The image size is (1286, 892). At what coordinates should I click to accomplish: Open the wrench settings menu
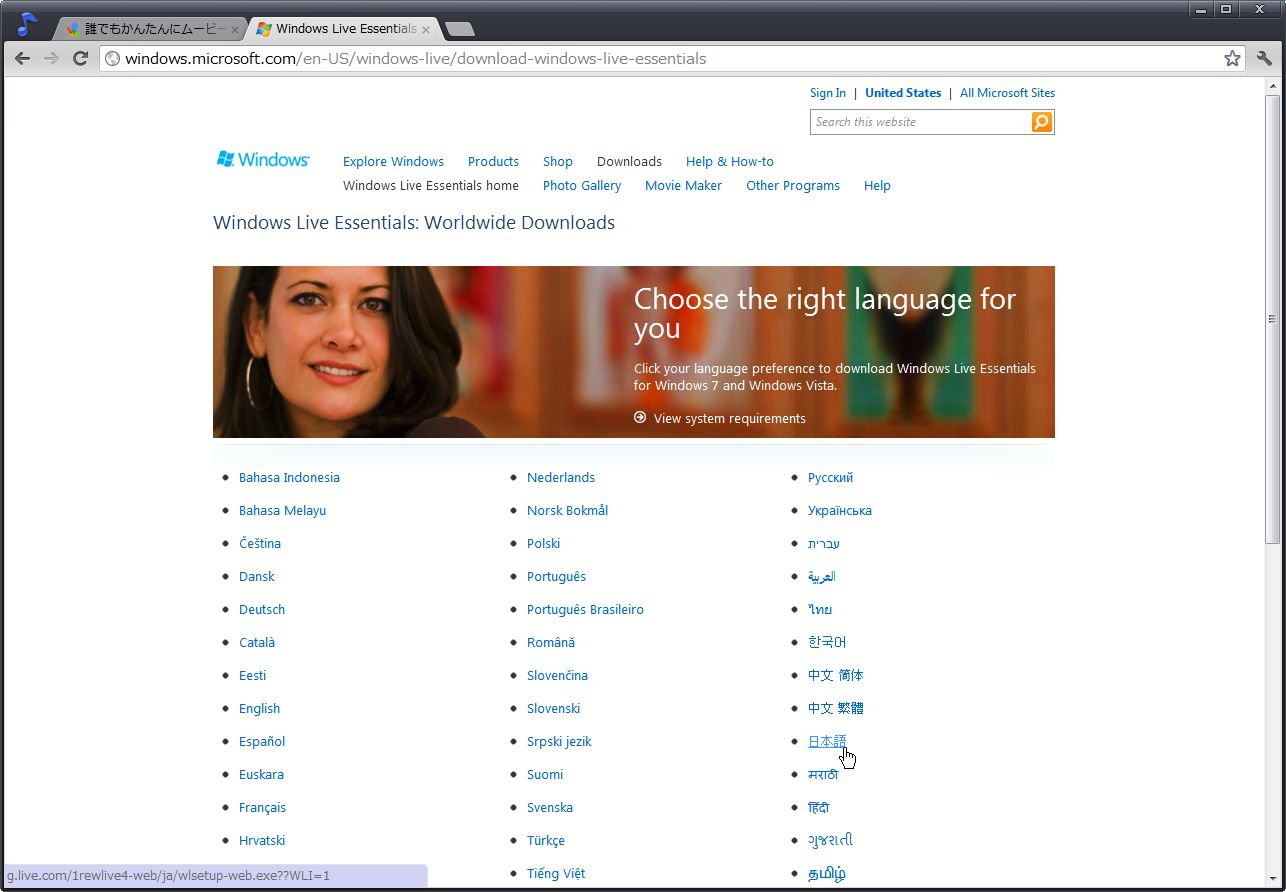point(1264,58)
